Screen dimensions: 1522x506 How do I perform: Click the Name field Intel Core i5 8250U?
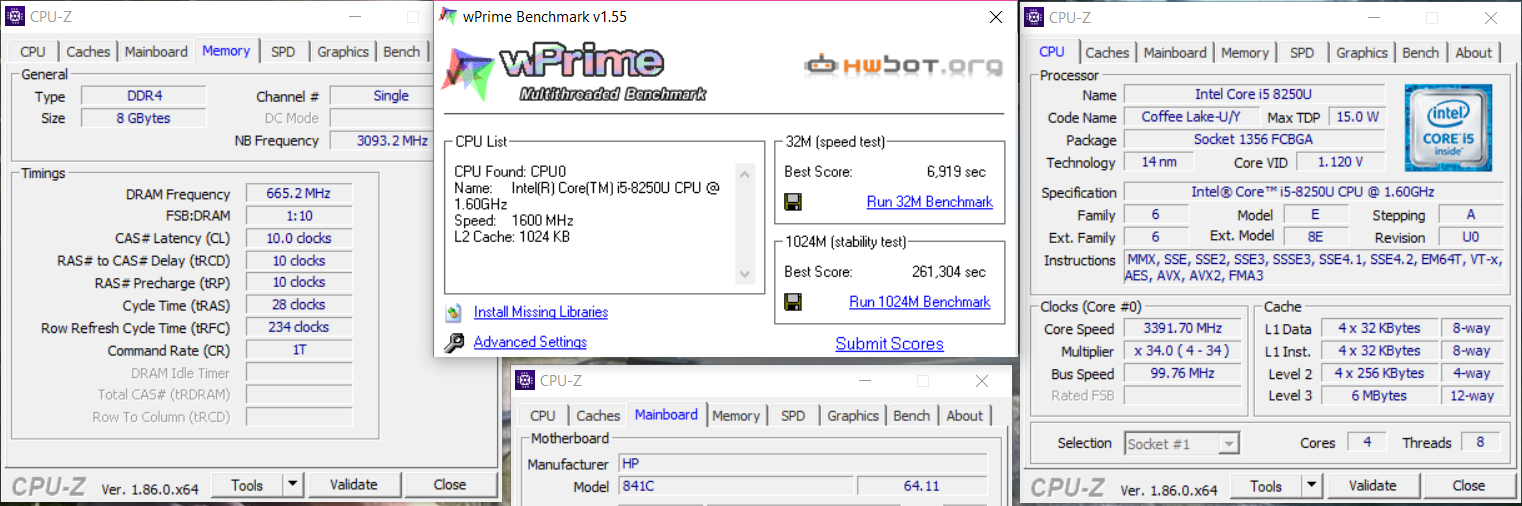(x=1254, y=94)
